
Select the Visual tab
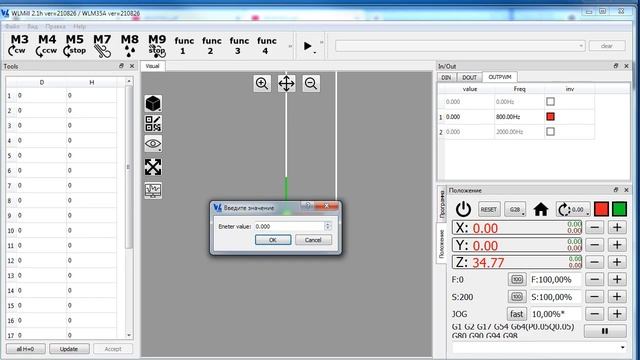[x=153, y=66]
